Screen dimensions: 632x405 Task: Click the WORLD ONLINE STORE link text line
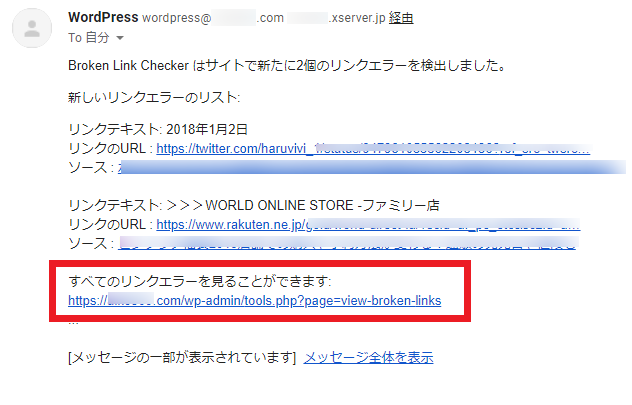(x=254, y=206)
